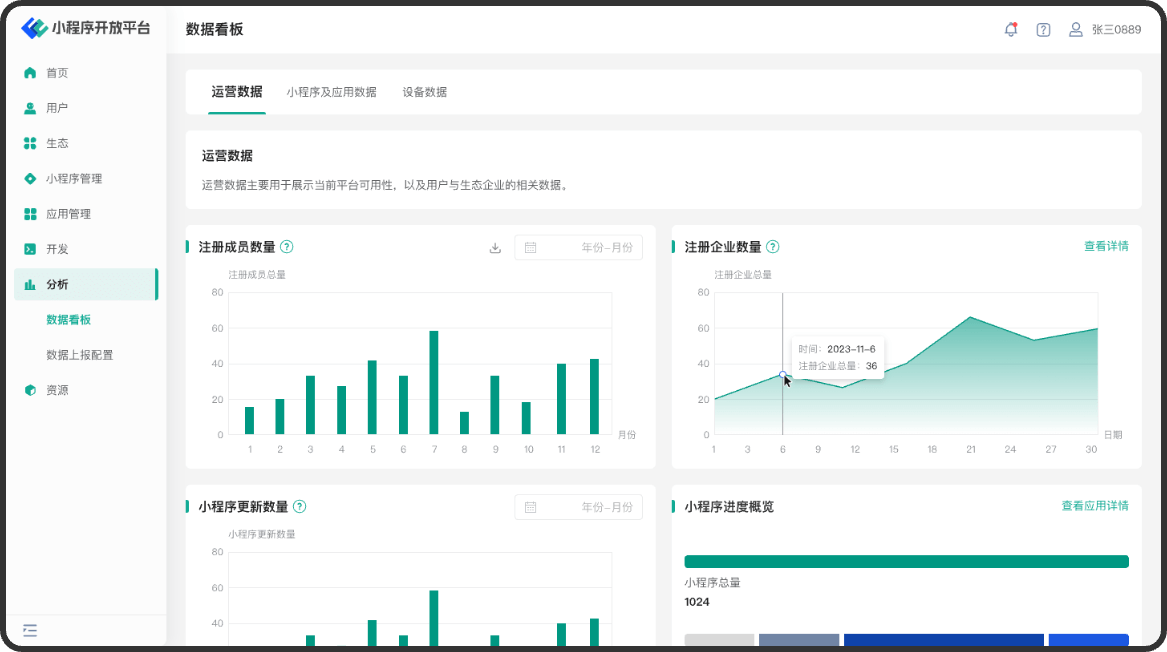Open the help question mark icon in header

(x=1043, y=30)
